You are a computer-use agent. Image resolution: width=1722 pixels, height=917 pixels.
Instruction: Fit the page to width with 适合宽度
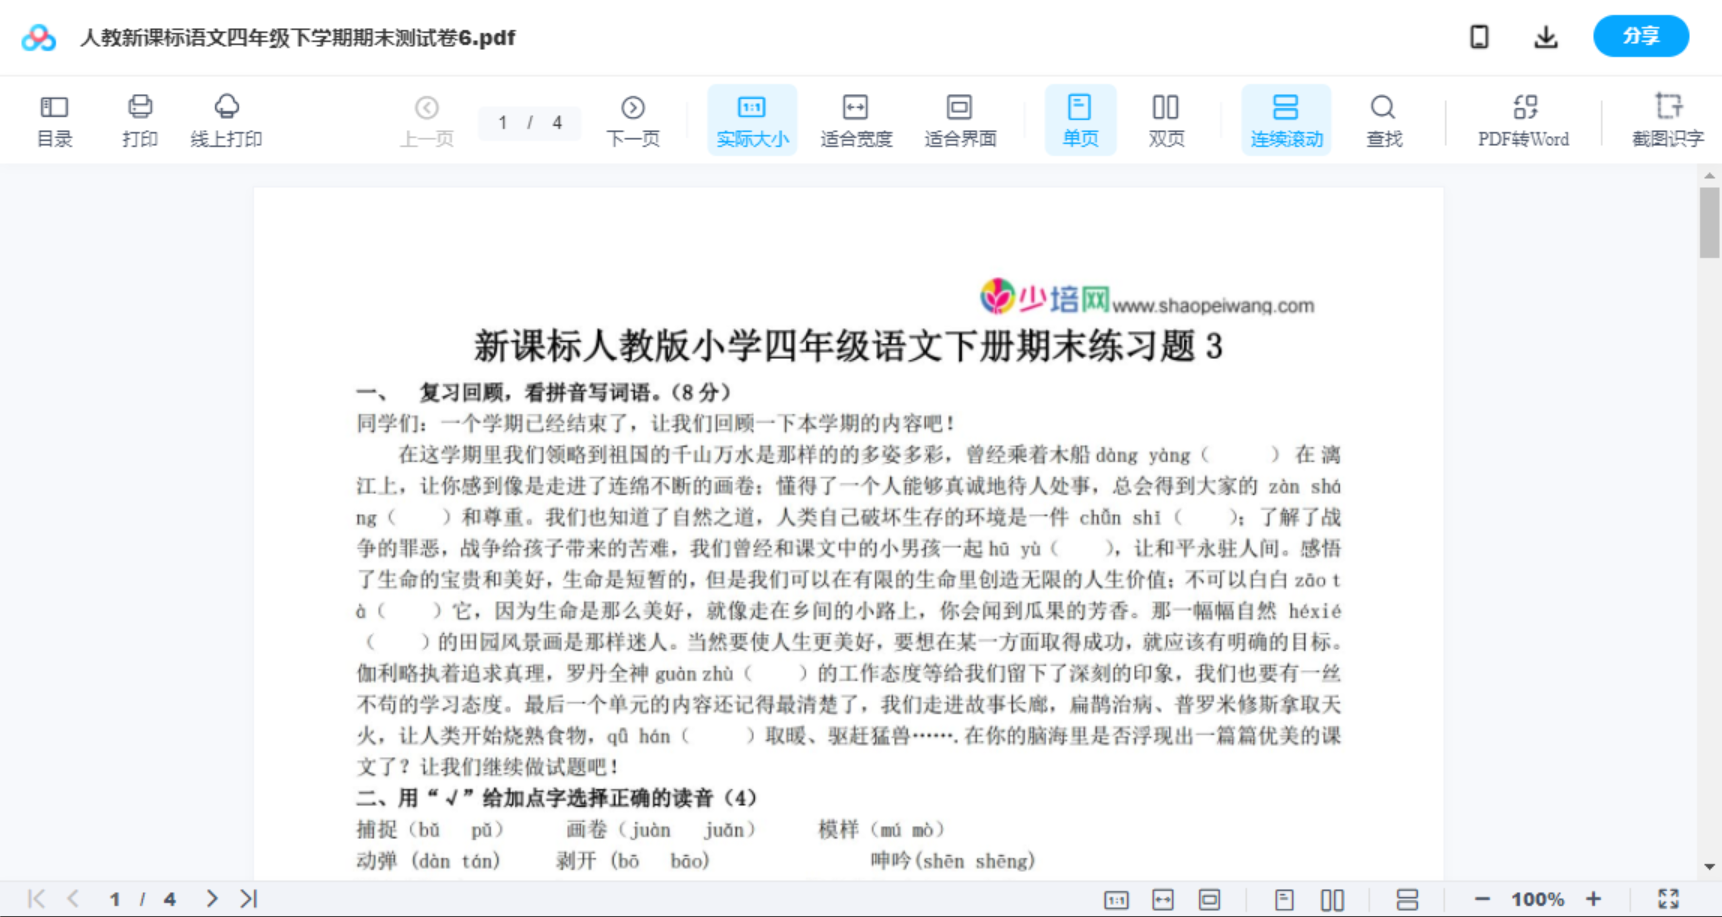pos(856,119)
